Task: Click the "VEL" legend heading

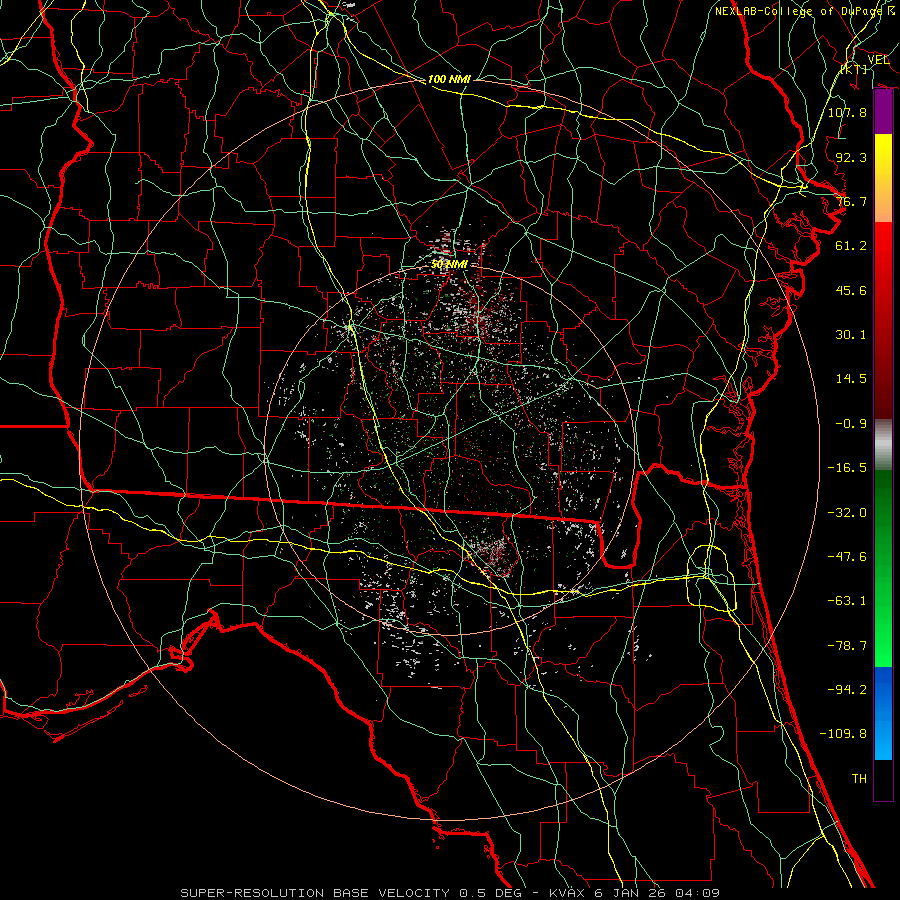Action: 878,59
